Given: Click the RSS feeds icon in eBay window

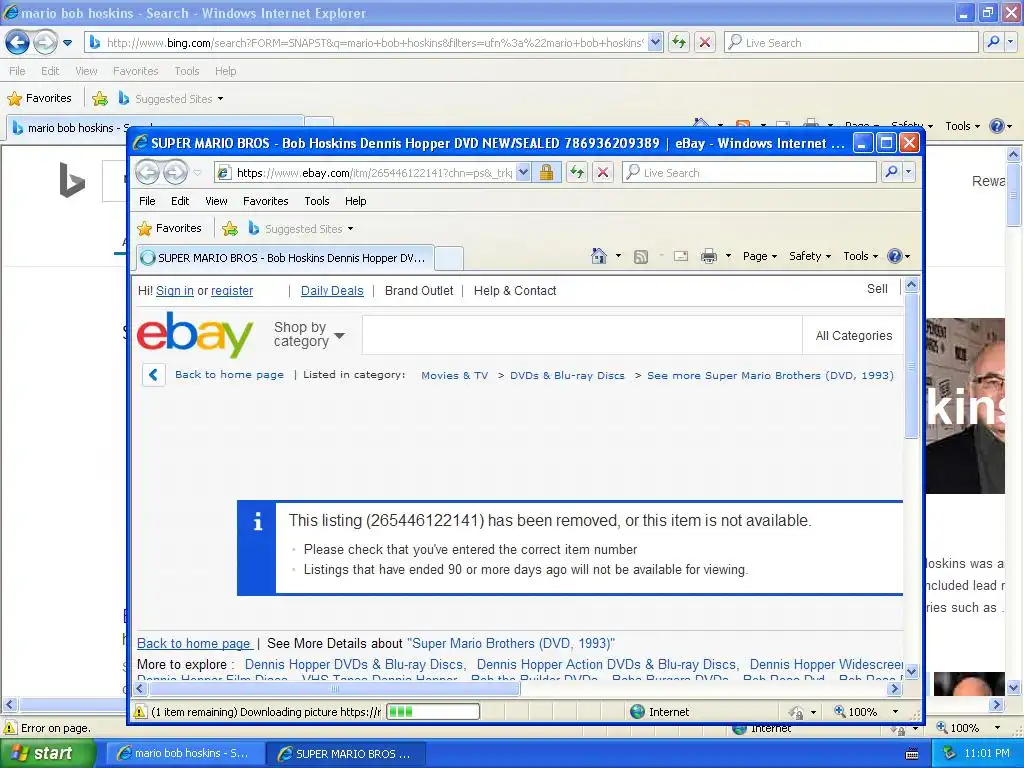Looking at the screenshot, I should pyautogui.click(x=641, y=257).
